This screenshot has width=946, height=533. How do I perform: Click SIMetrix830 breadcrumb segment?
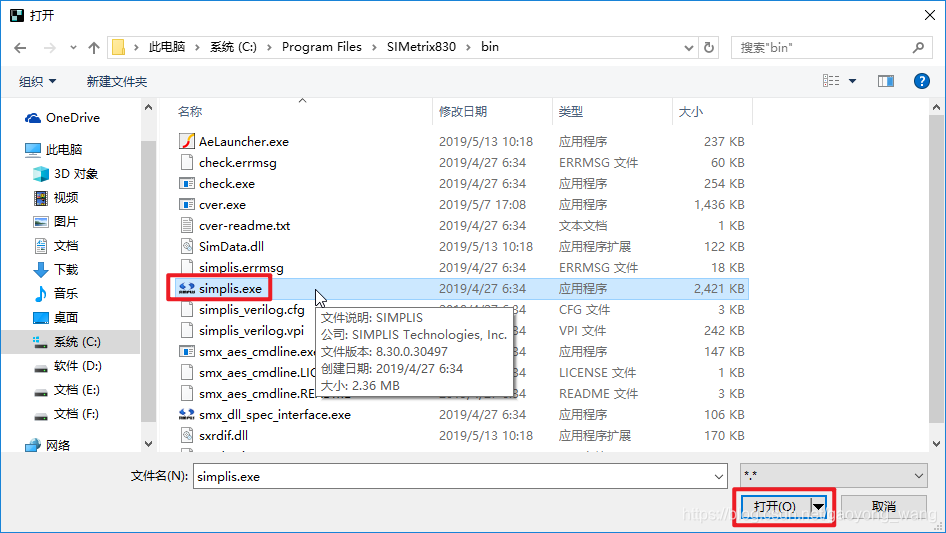[421, 47]
